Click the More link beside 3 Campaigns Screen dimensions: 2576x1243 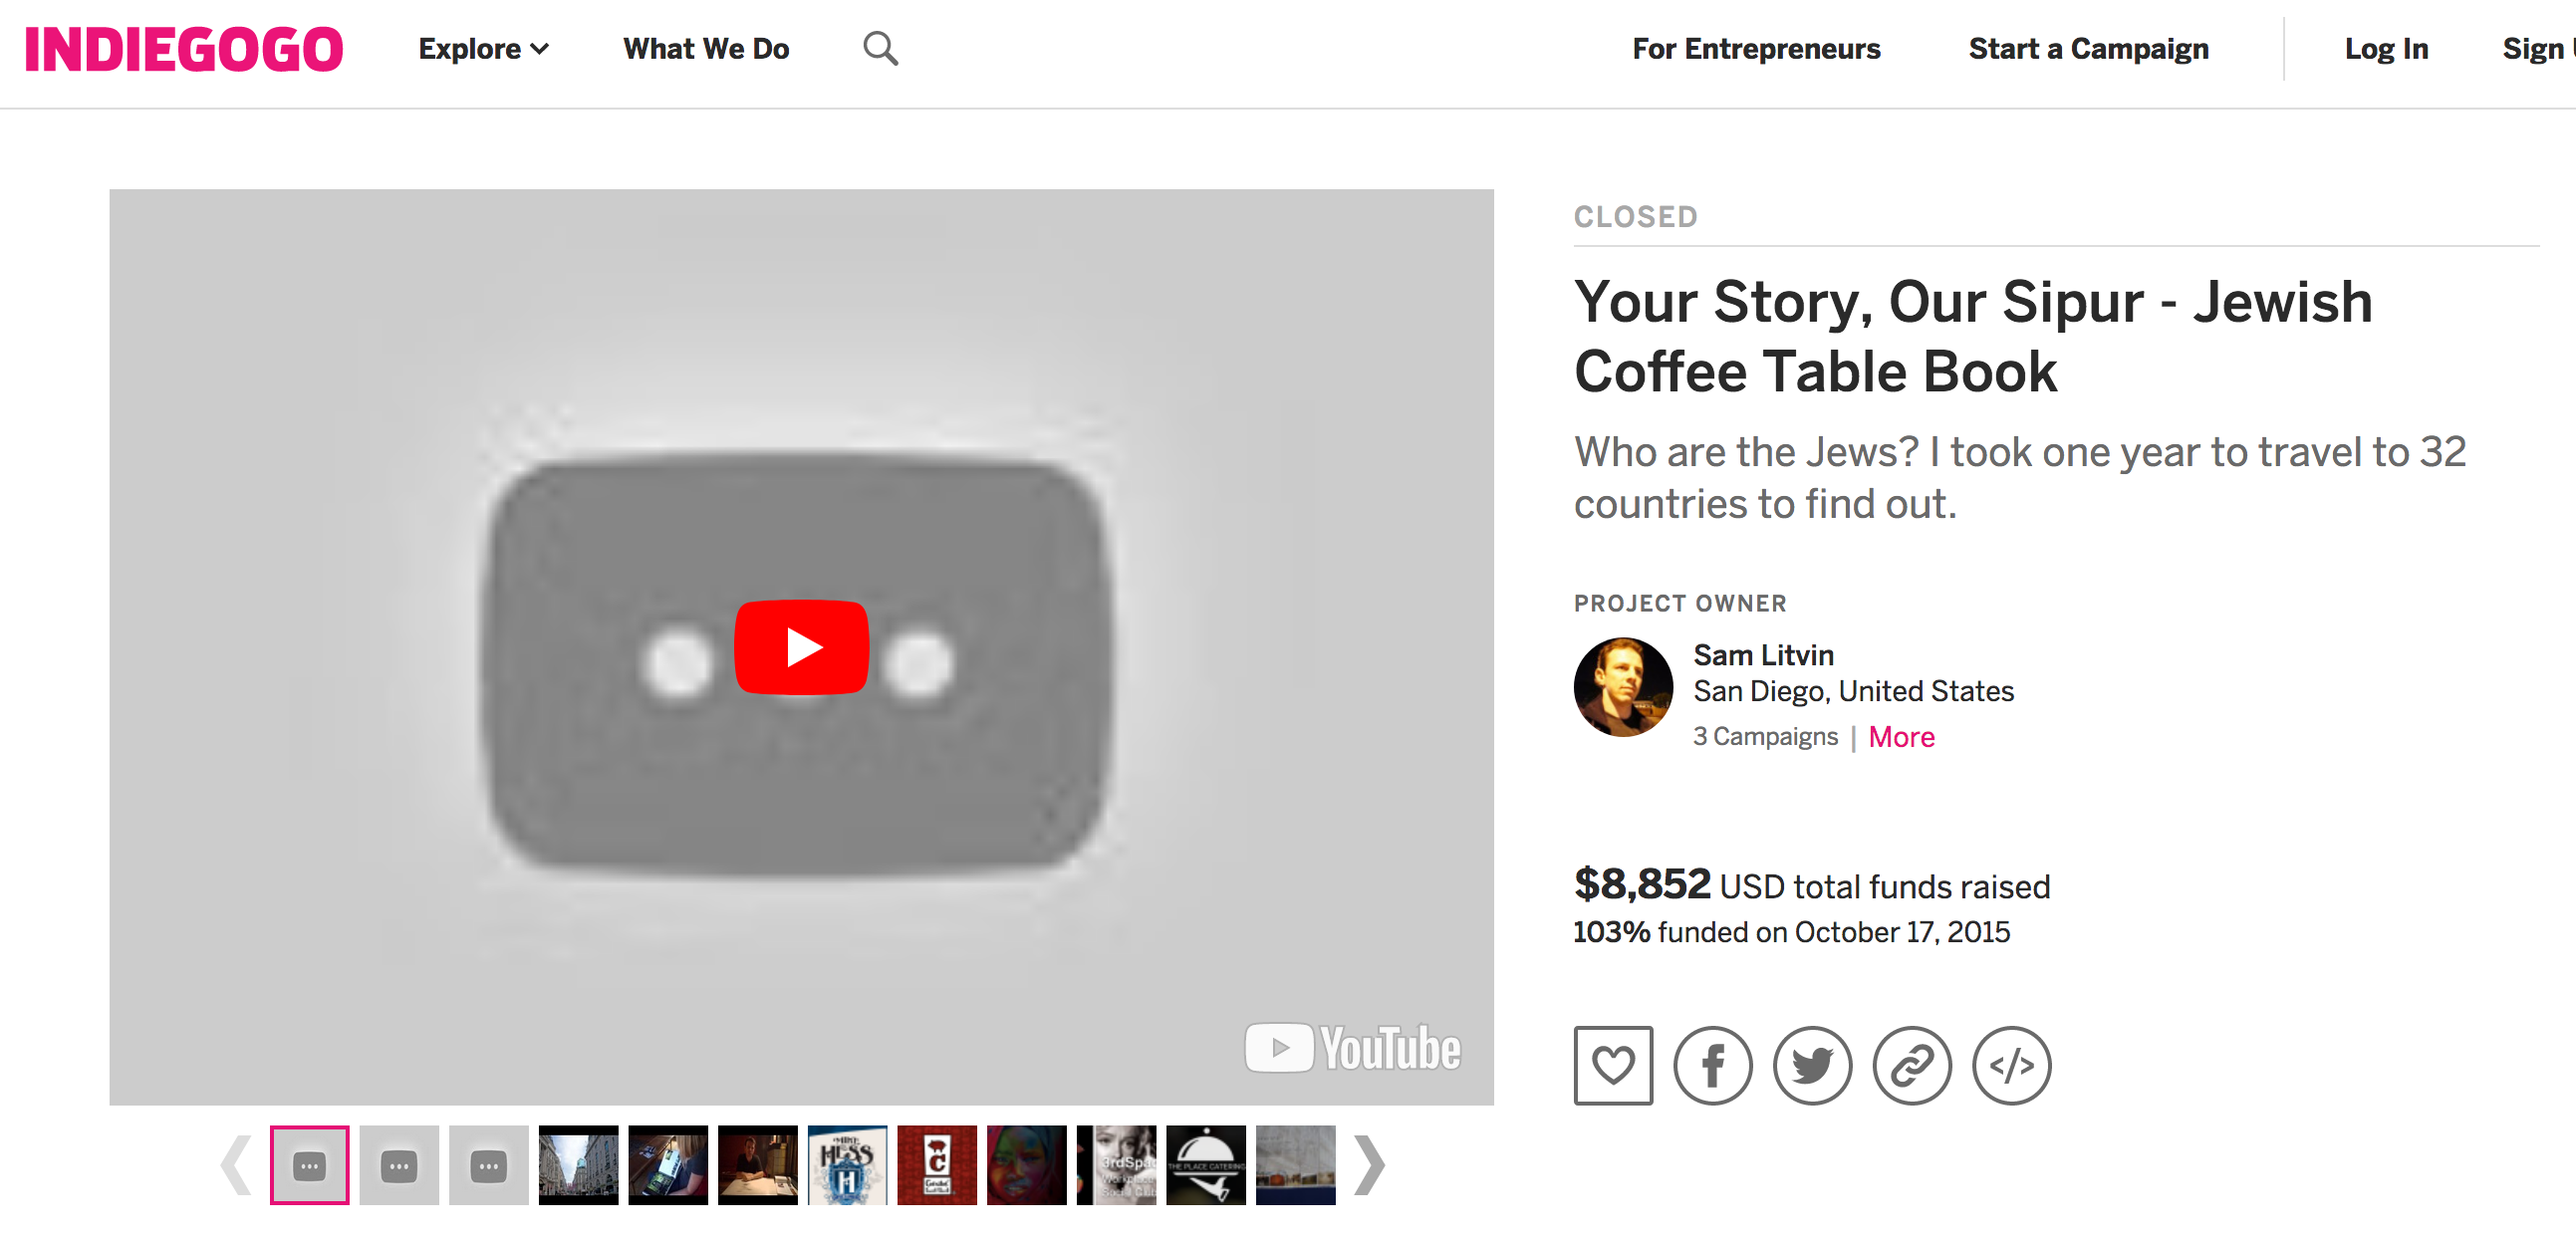coord(1901,737)
